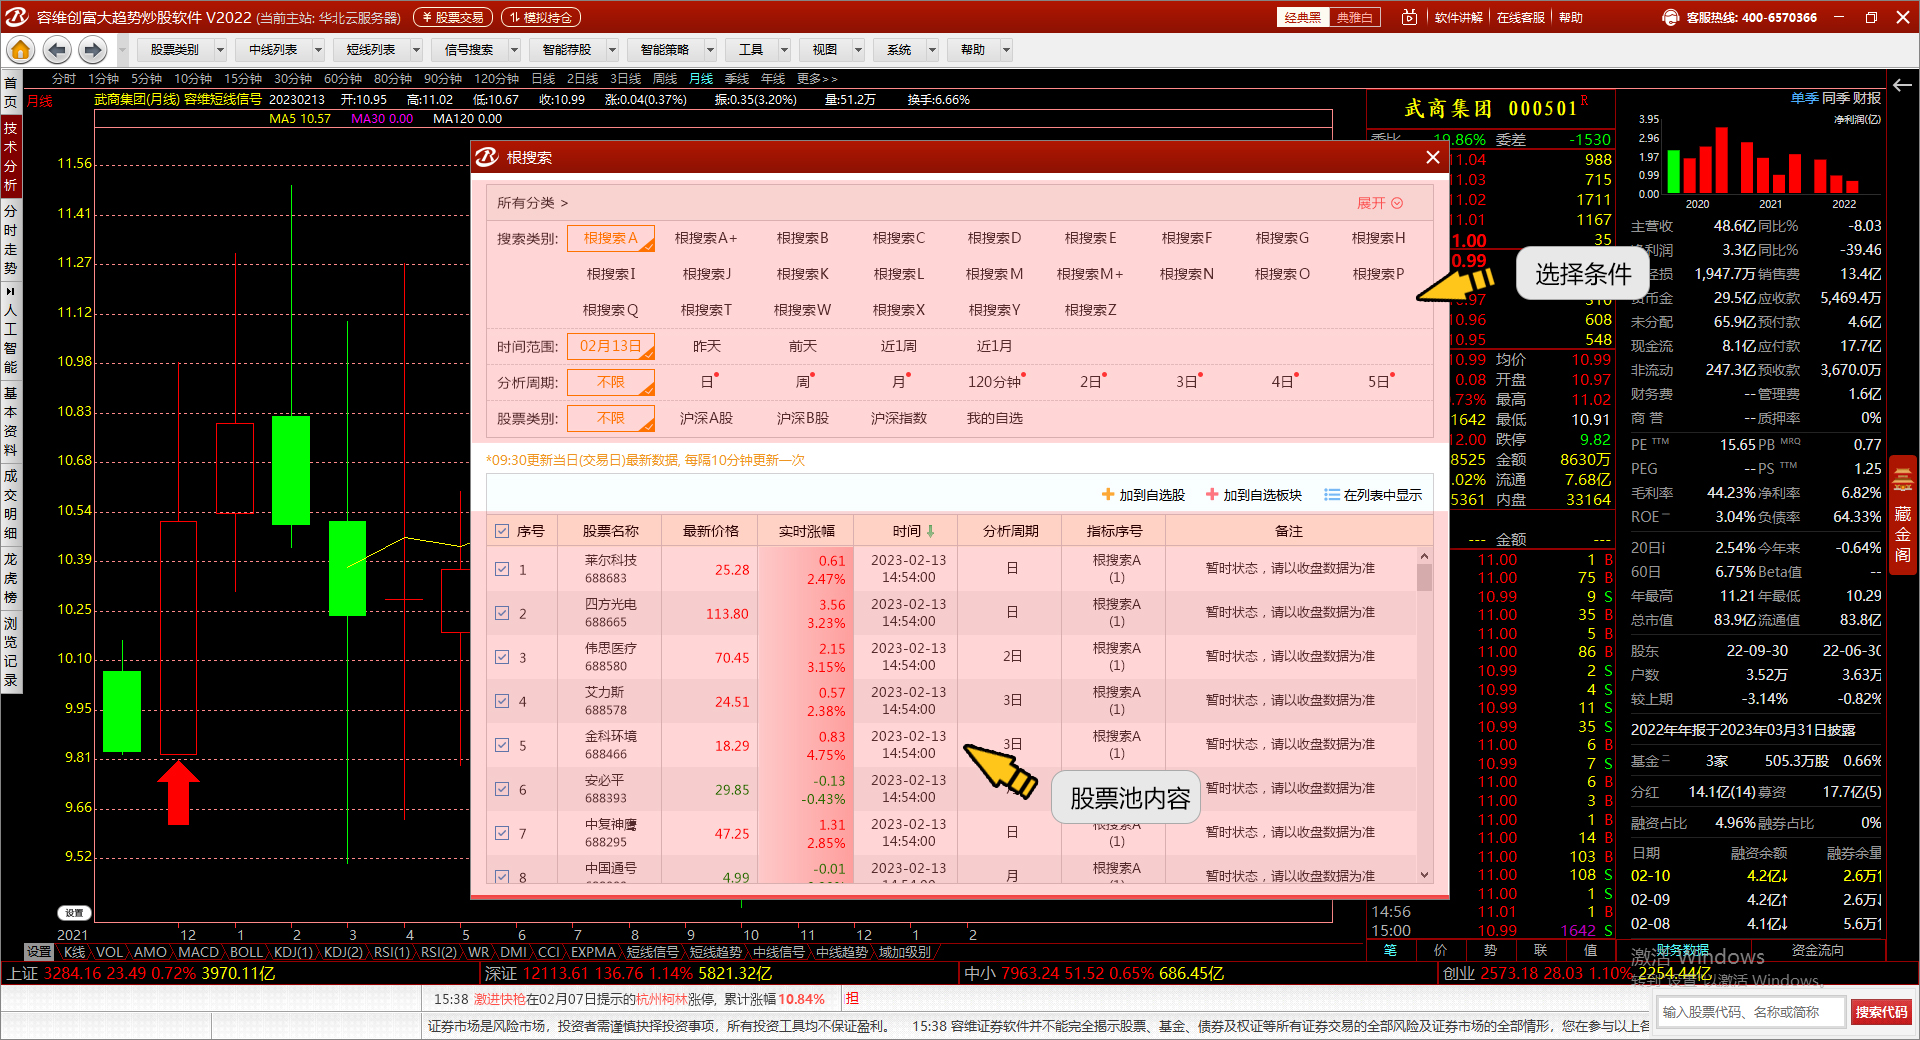Select the BOLL indicator tab
Viewport: 1920px width, 1040px height.
(x=246, y=952)
